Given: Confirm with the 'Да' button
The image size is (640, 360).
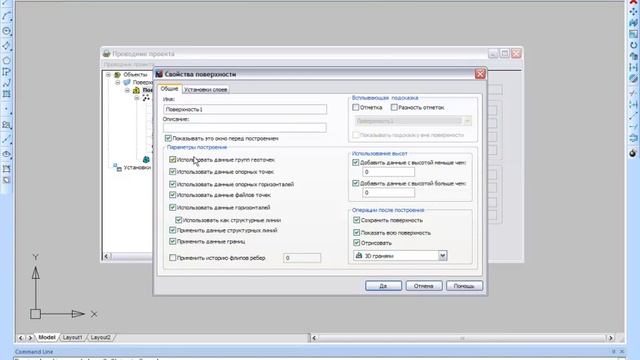Looking at the screenshot, I should [x=383, y=286].
